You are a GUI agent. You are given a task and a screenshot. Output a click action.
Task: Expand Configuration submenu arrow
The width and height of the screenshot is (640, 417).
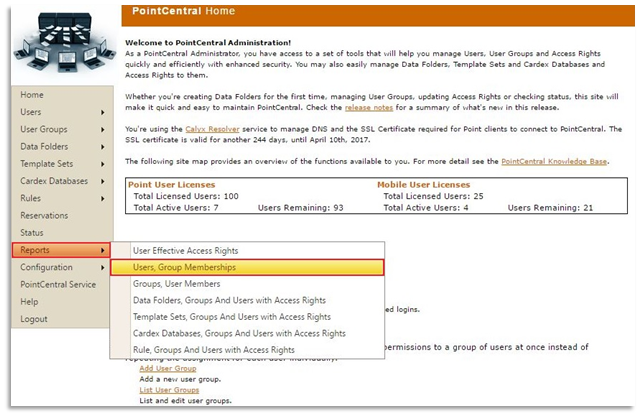pos(102,268)
